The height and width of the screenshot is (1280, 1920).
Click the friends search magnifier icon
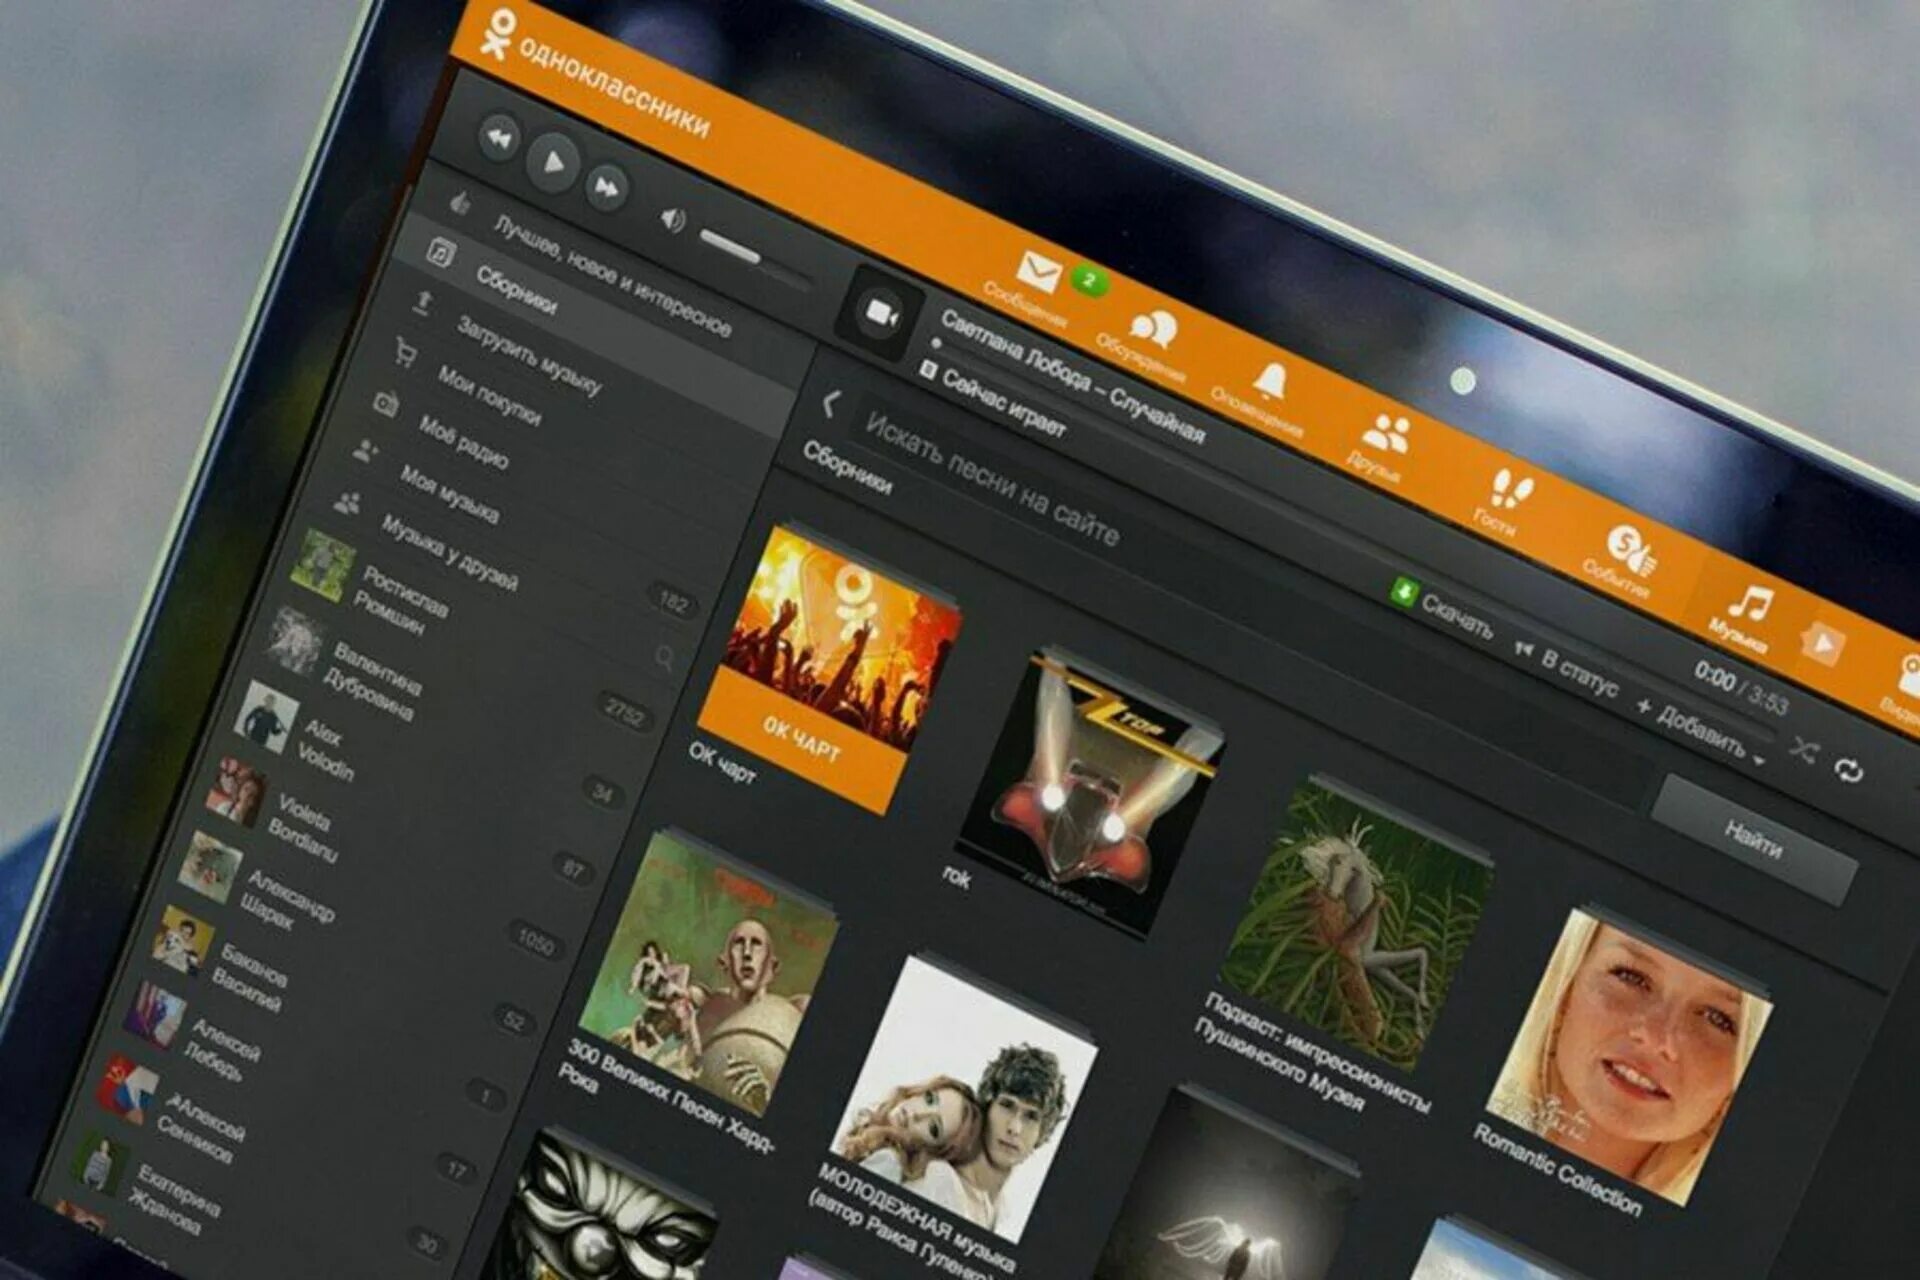coord(664,657)
